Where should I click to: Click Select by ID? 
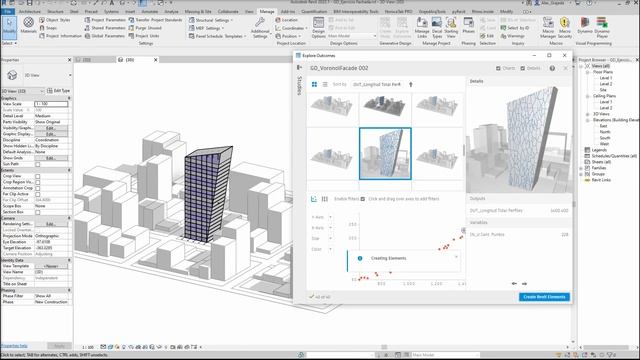(x=515, y=28)
